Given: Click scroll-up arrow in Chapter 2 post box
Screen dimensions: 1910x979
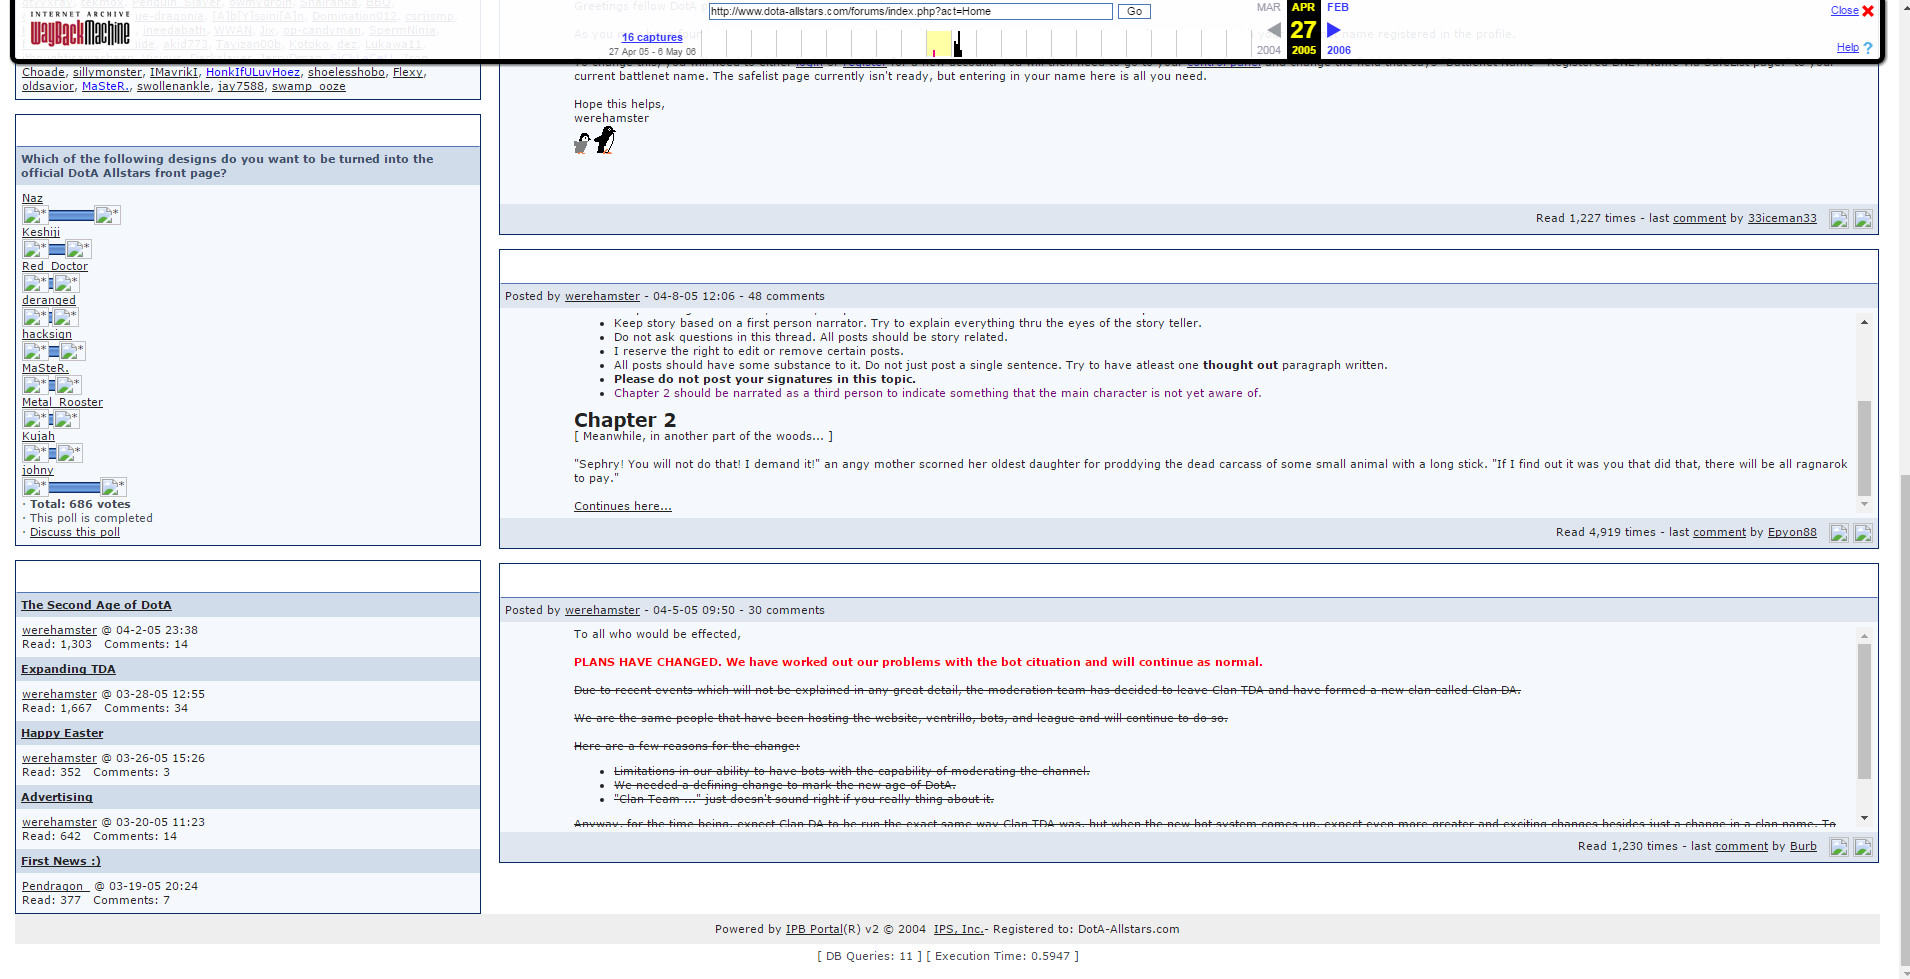Looking at the screenshot, I should tap(1864, 322).
